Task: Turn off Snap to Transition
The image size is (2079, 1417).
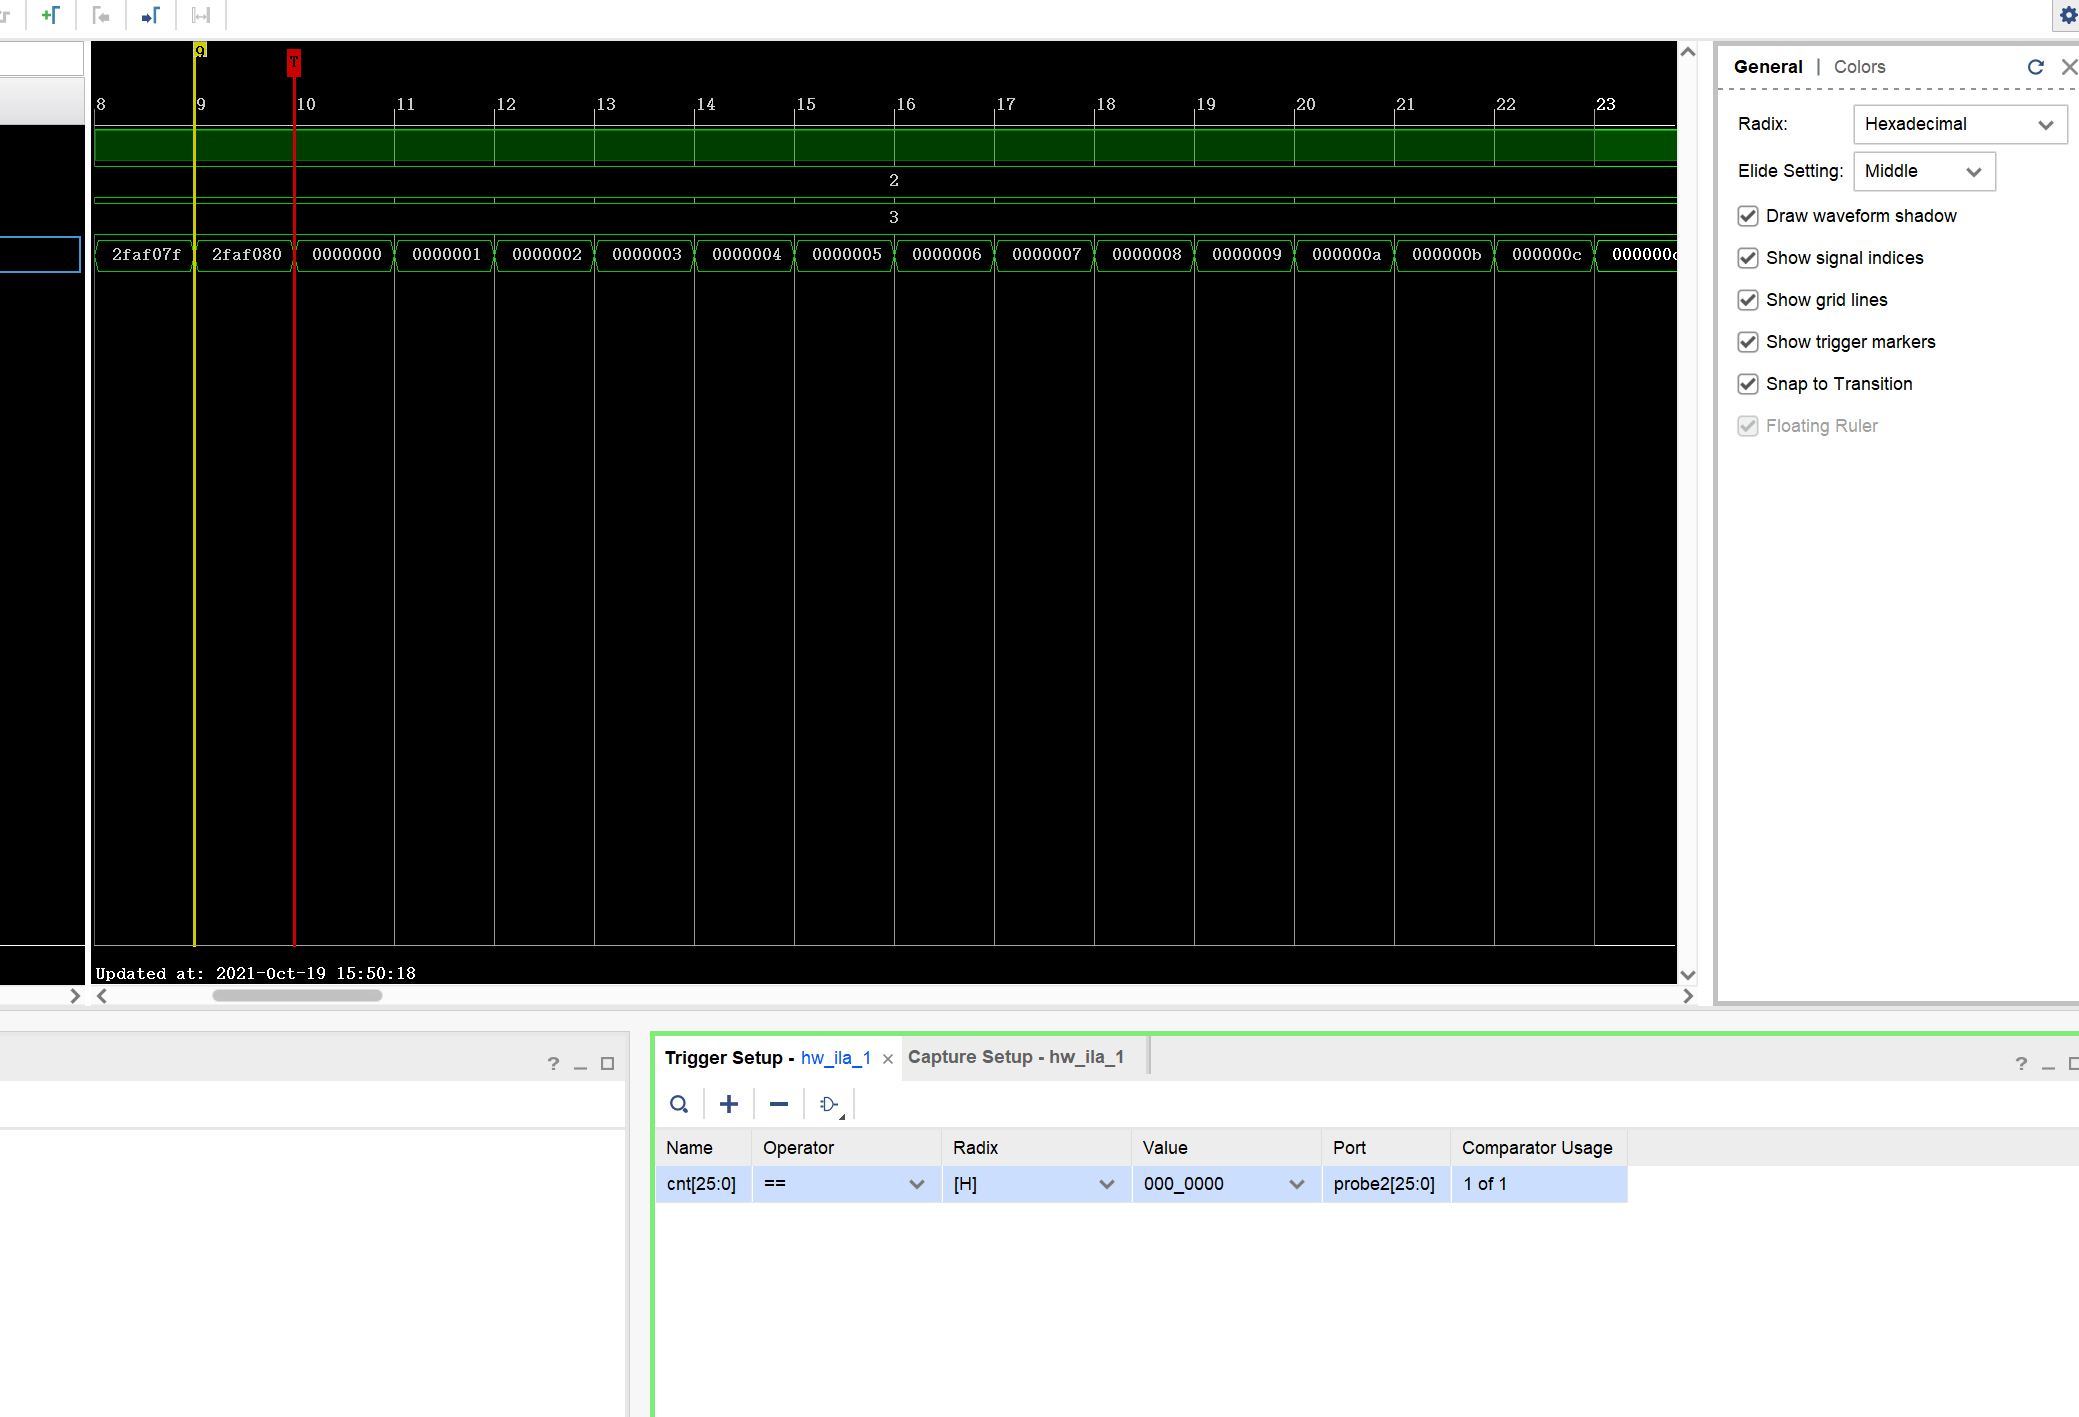Action: (1747, 383)
